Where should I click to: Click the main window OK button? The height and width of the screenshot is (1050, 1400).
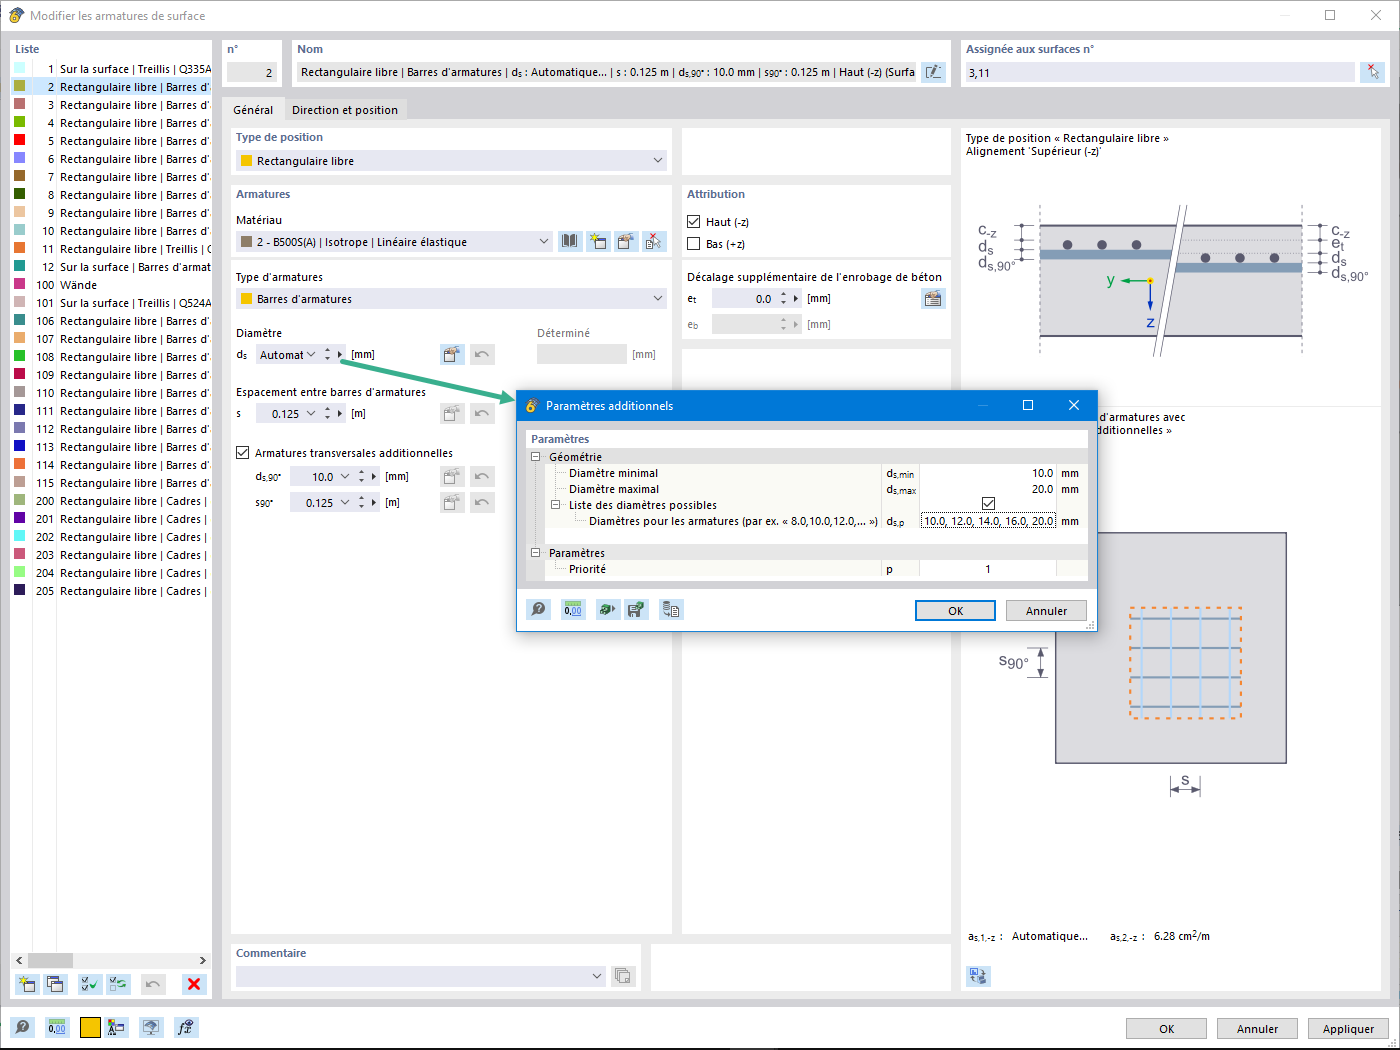(x=1166, y=1029)
